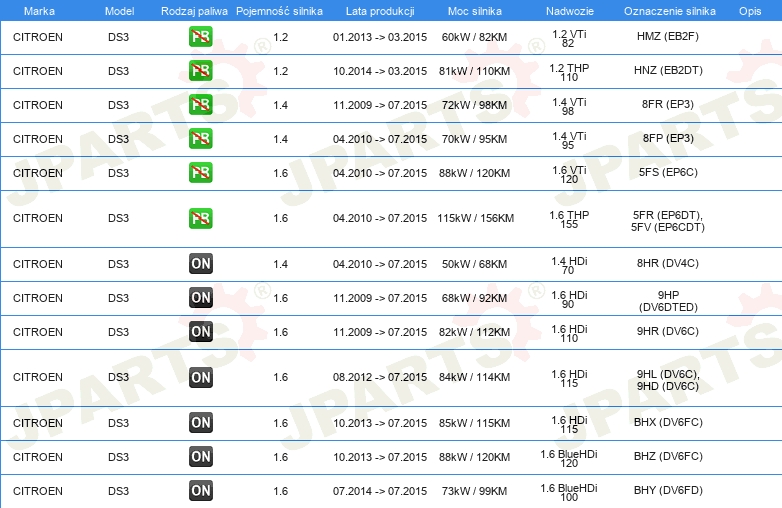Click petrol icon in 8FP (EP3) row

[x=200, y=138]
